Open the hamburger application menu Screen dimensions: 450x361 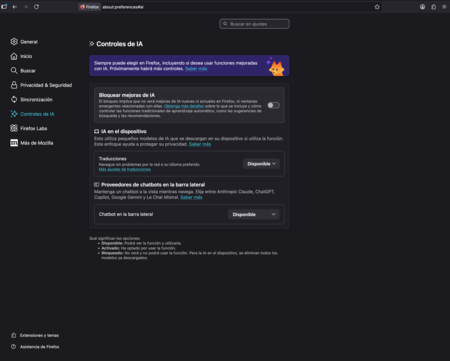click(444, 7)
